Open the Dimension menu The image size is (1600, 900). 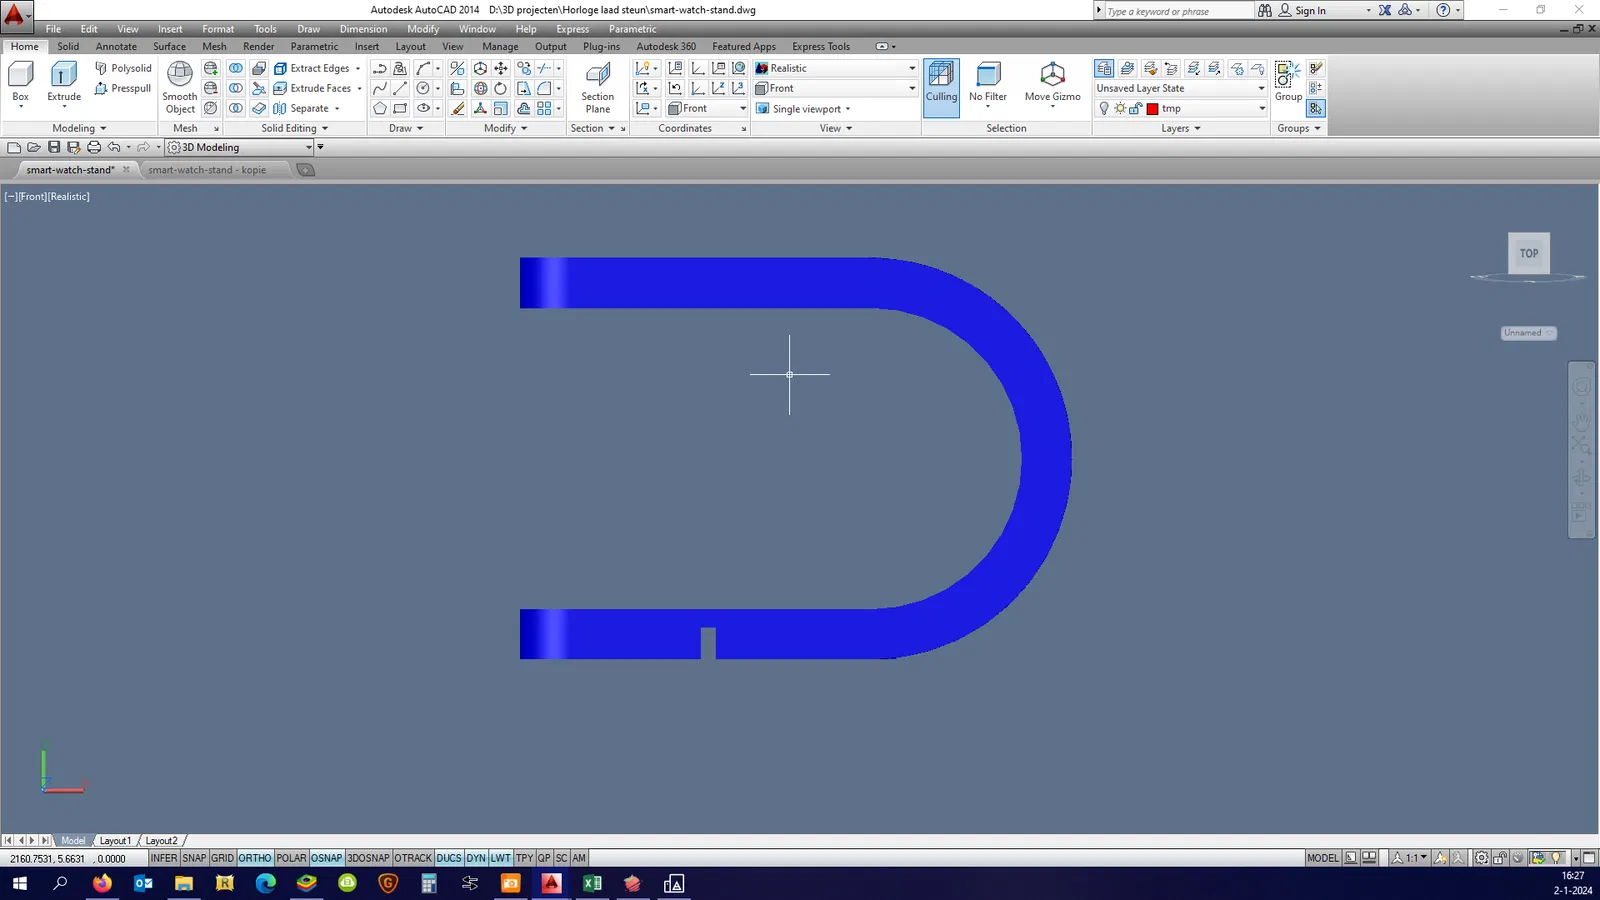tap(363, 29)
